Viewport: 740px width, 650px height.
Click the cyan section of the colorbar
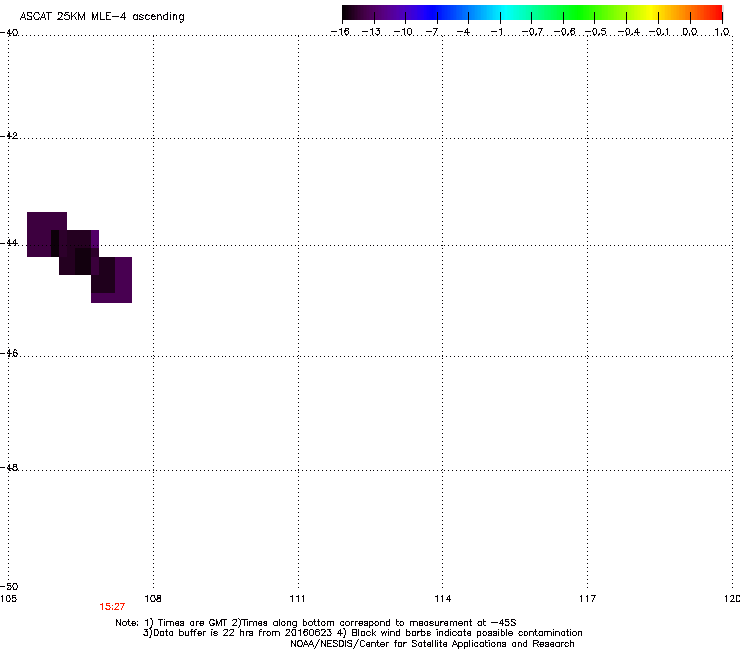[x=507, y=13]
